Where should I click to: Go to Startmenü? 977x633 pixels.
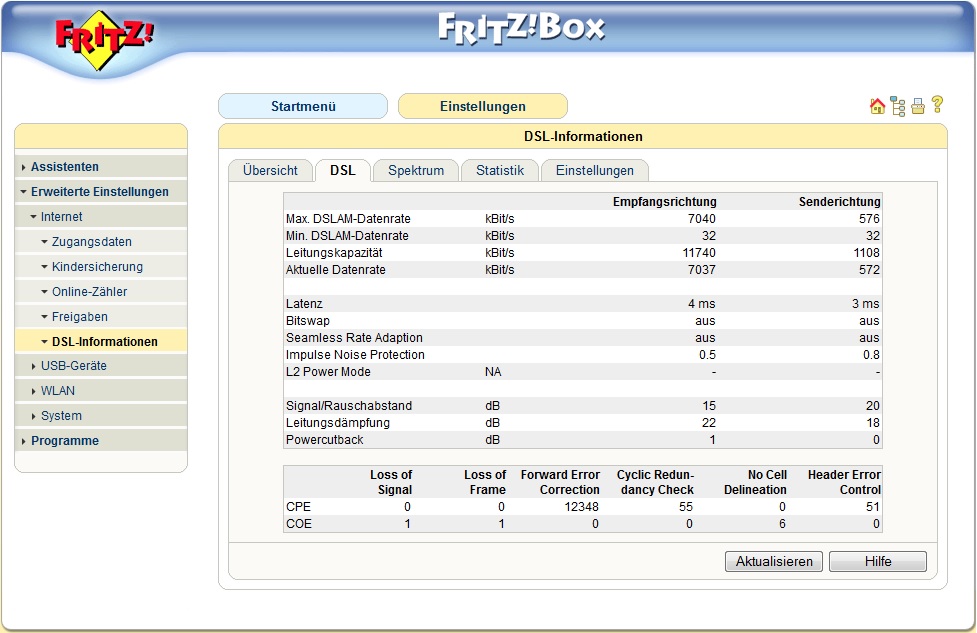[x=303, y=106]
